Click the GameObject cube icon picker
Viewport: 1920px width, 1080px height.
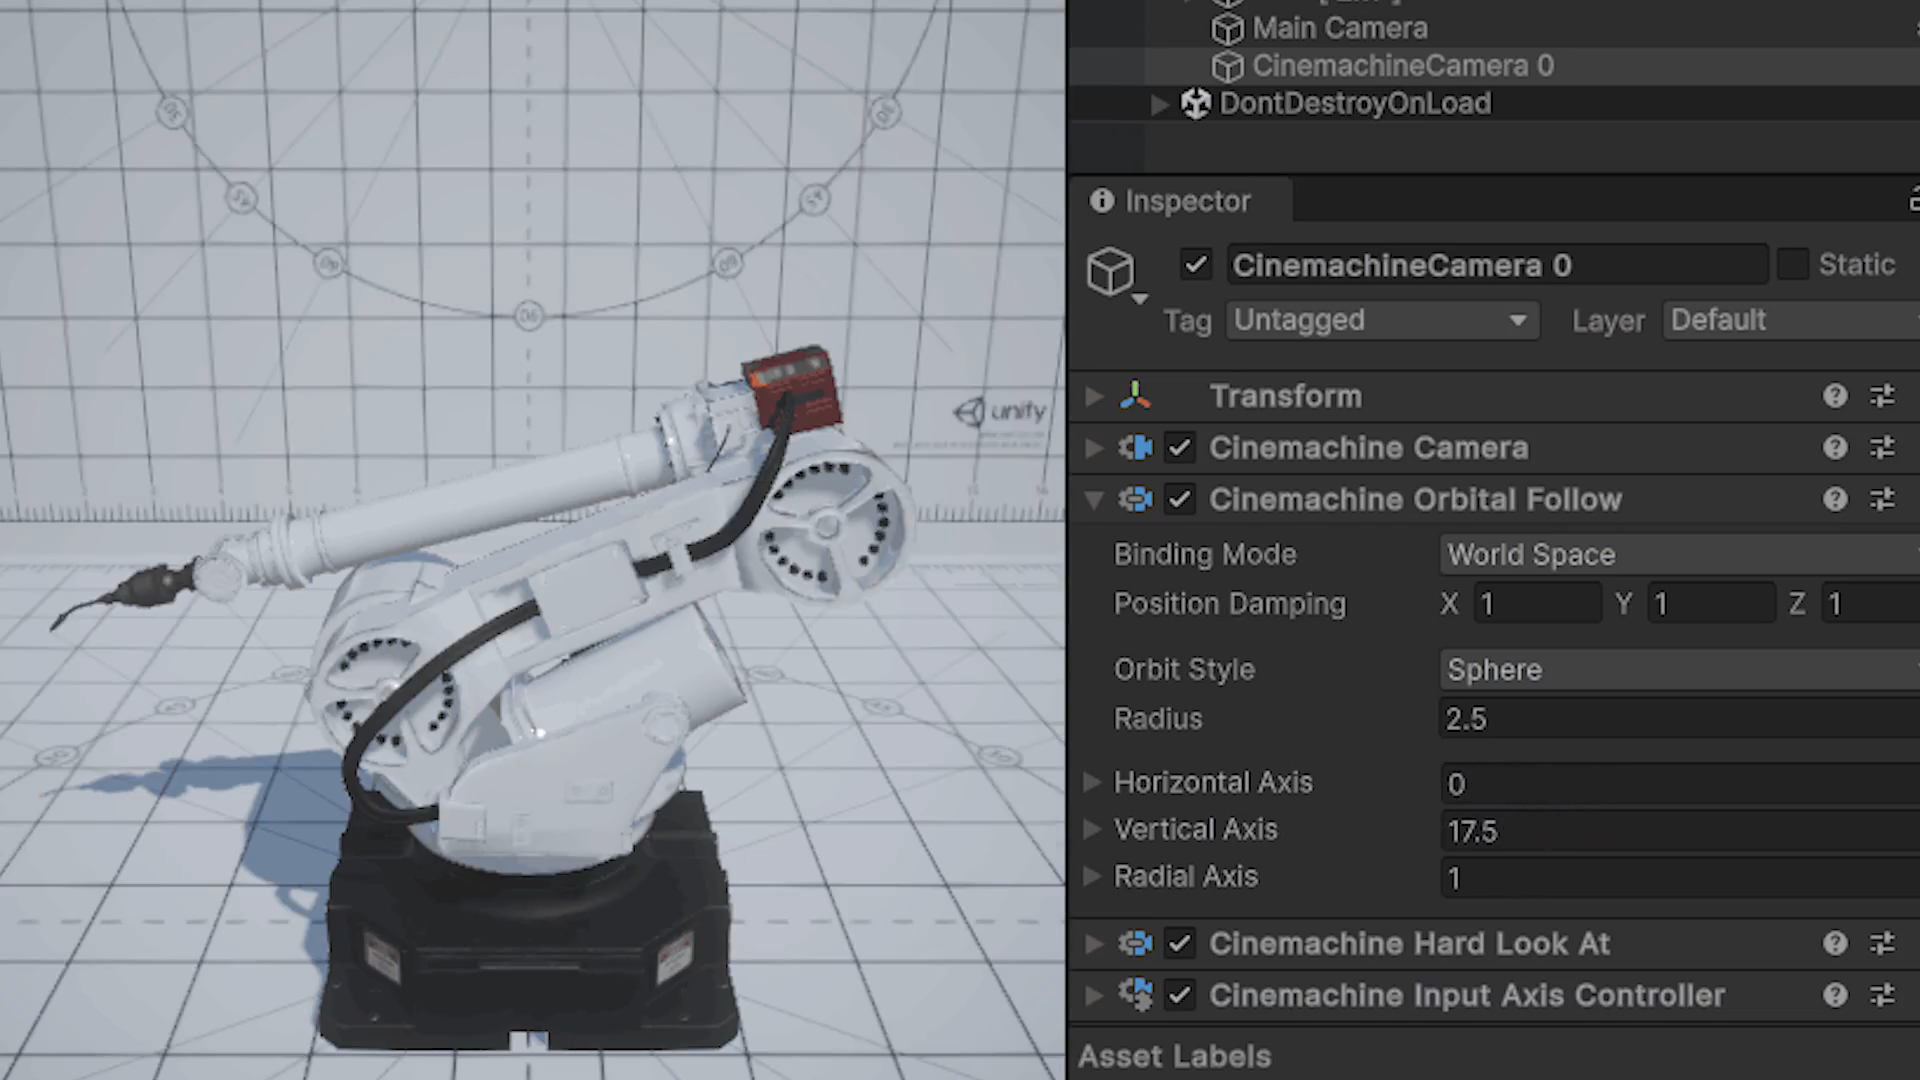pos(1112,272)
